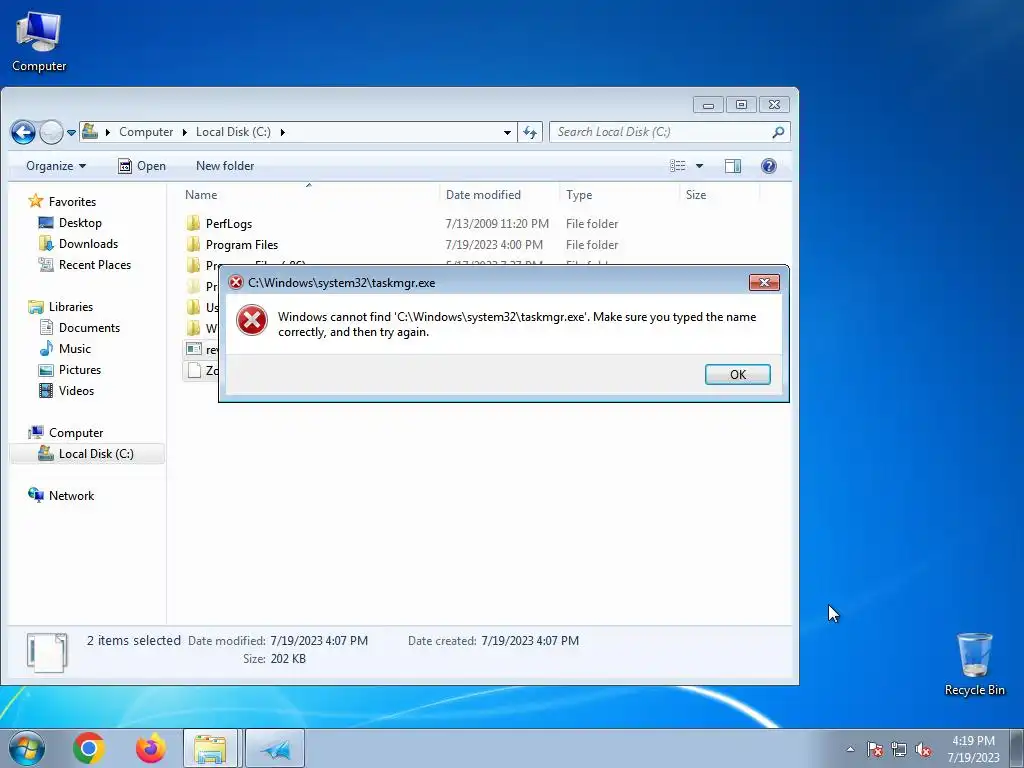Click the Explorer back navigation arrow

coord(24,133)
